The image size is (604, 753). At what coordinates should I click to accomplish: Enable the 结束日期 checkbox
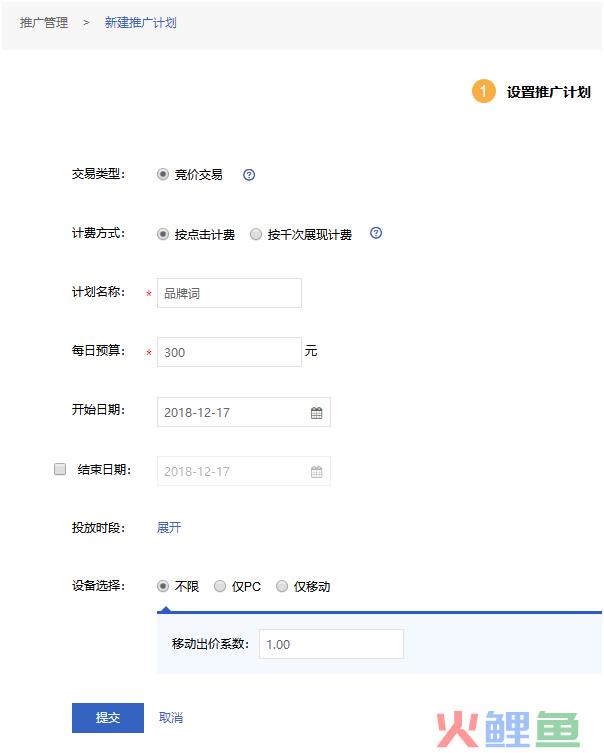click(x=60, y=469)
